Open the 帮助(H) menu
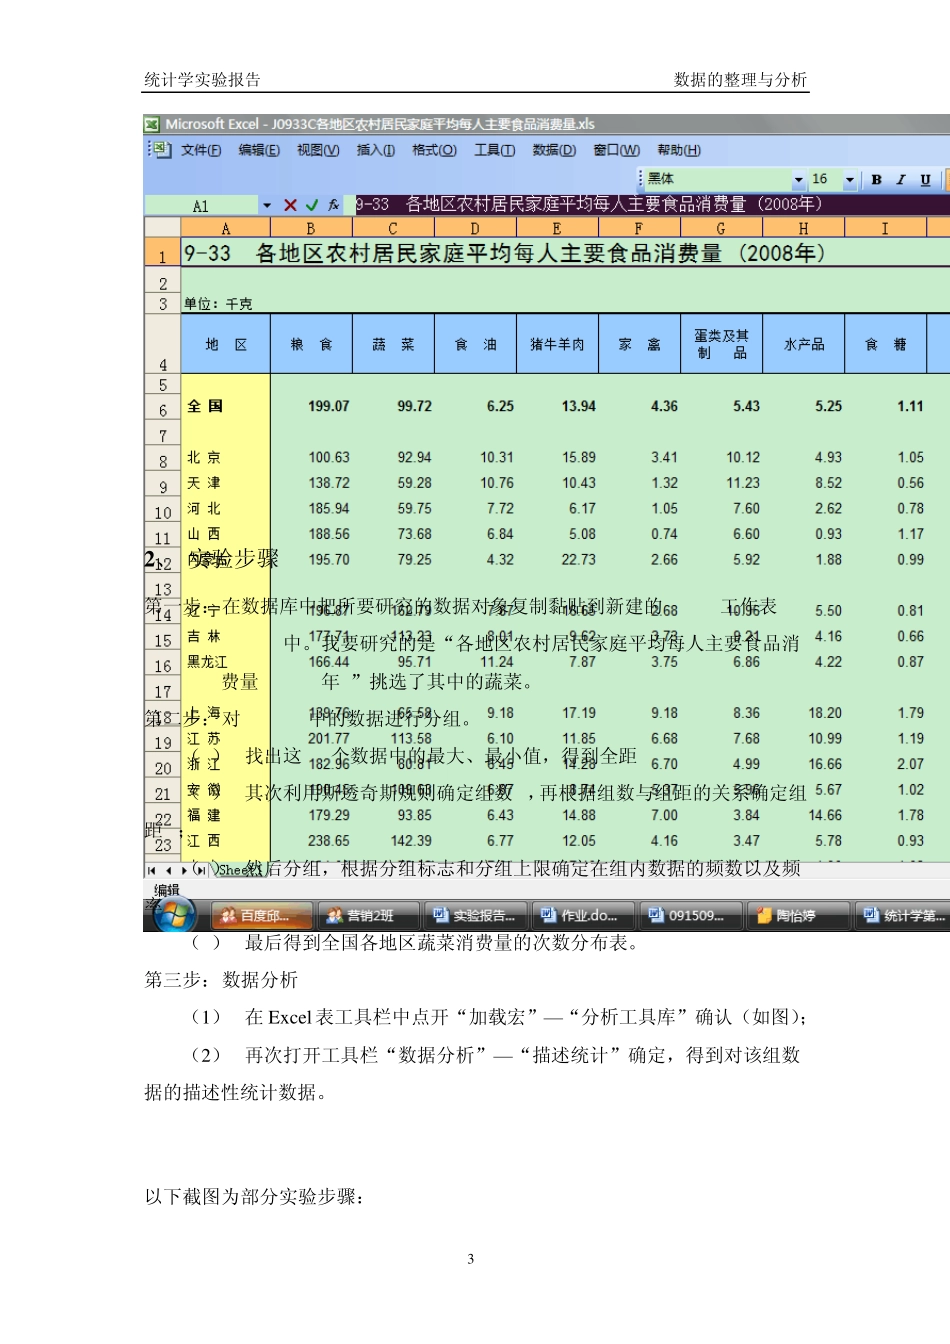 [x=679, y=150]
